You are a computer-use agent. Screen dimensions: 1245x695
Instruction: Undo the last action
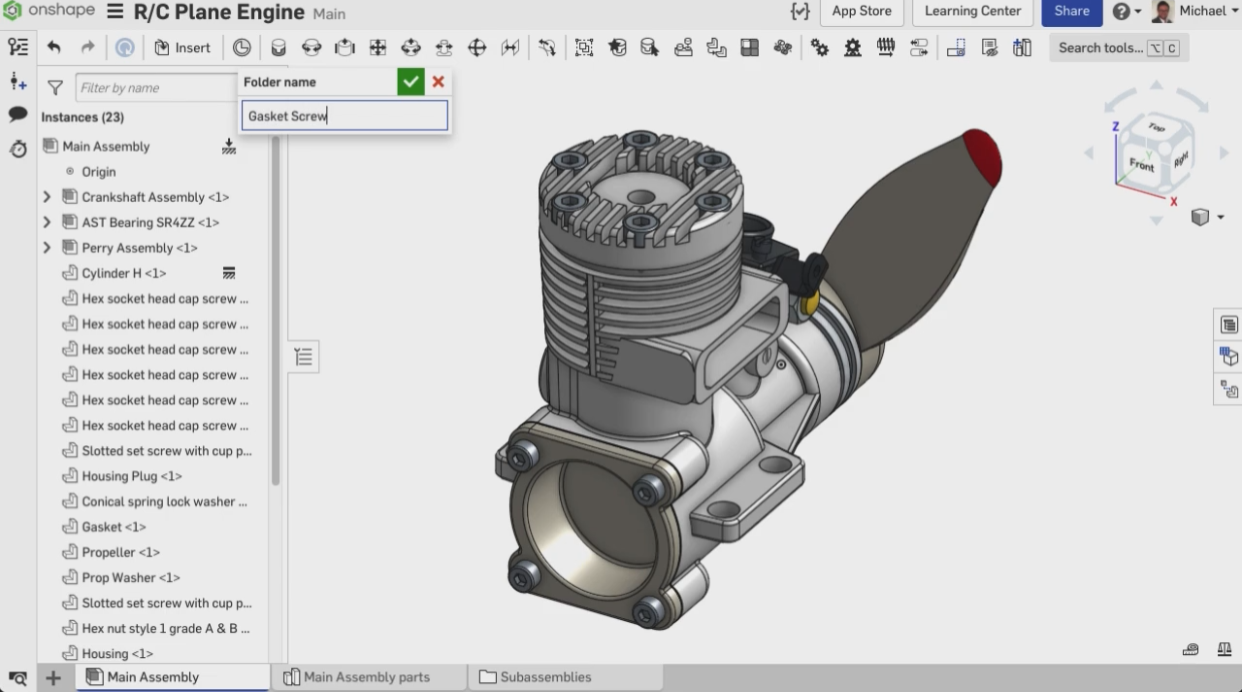click(x=54, y=47)
